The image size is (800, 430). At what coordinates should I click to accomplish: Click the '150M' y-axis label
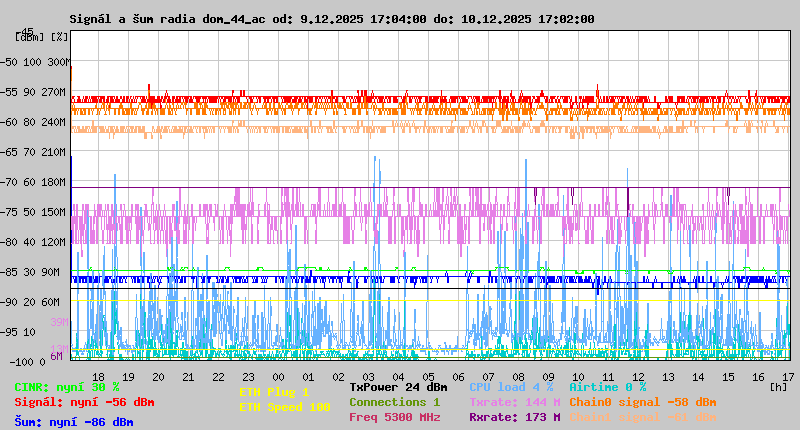tap(53, 212)
